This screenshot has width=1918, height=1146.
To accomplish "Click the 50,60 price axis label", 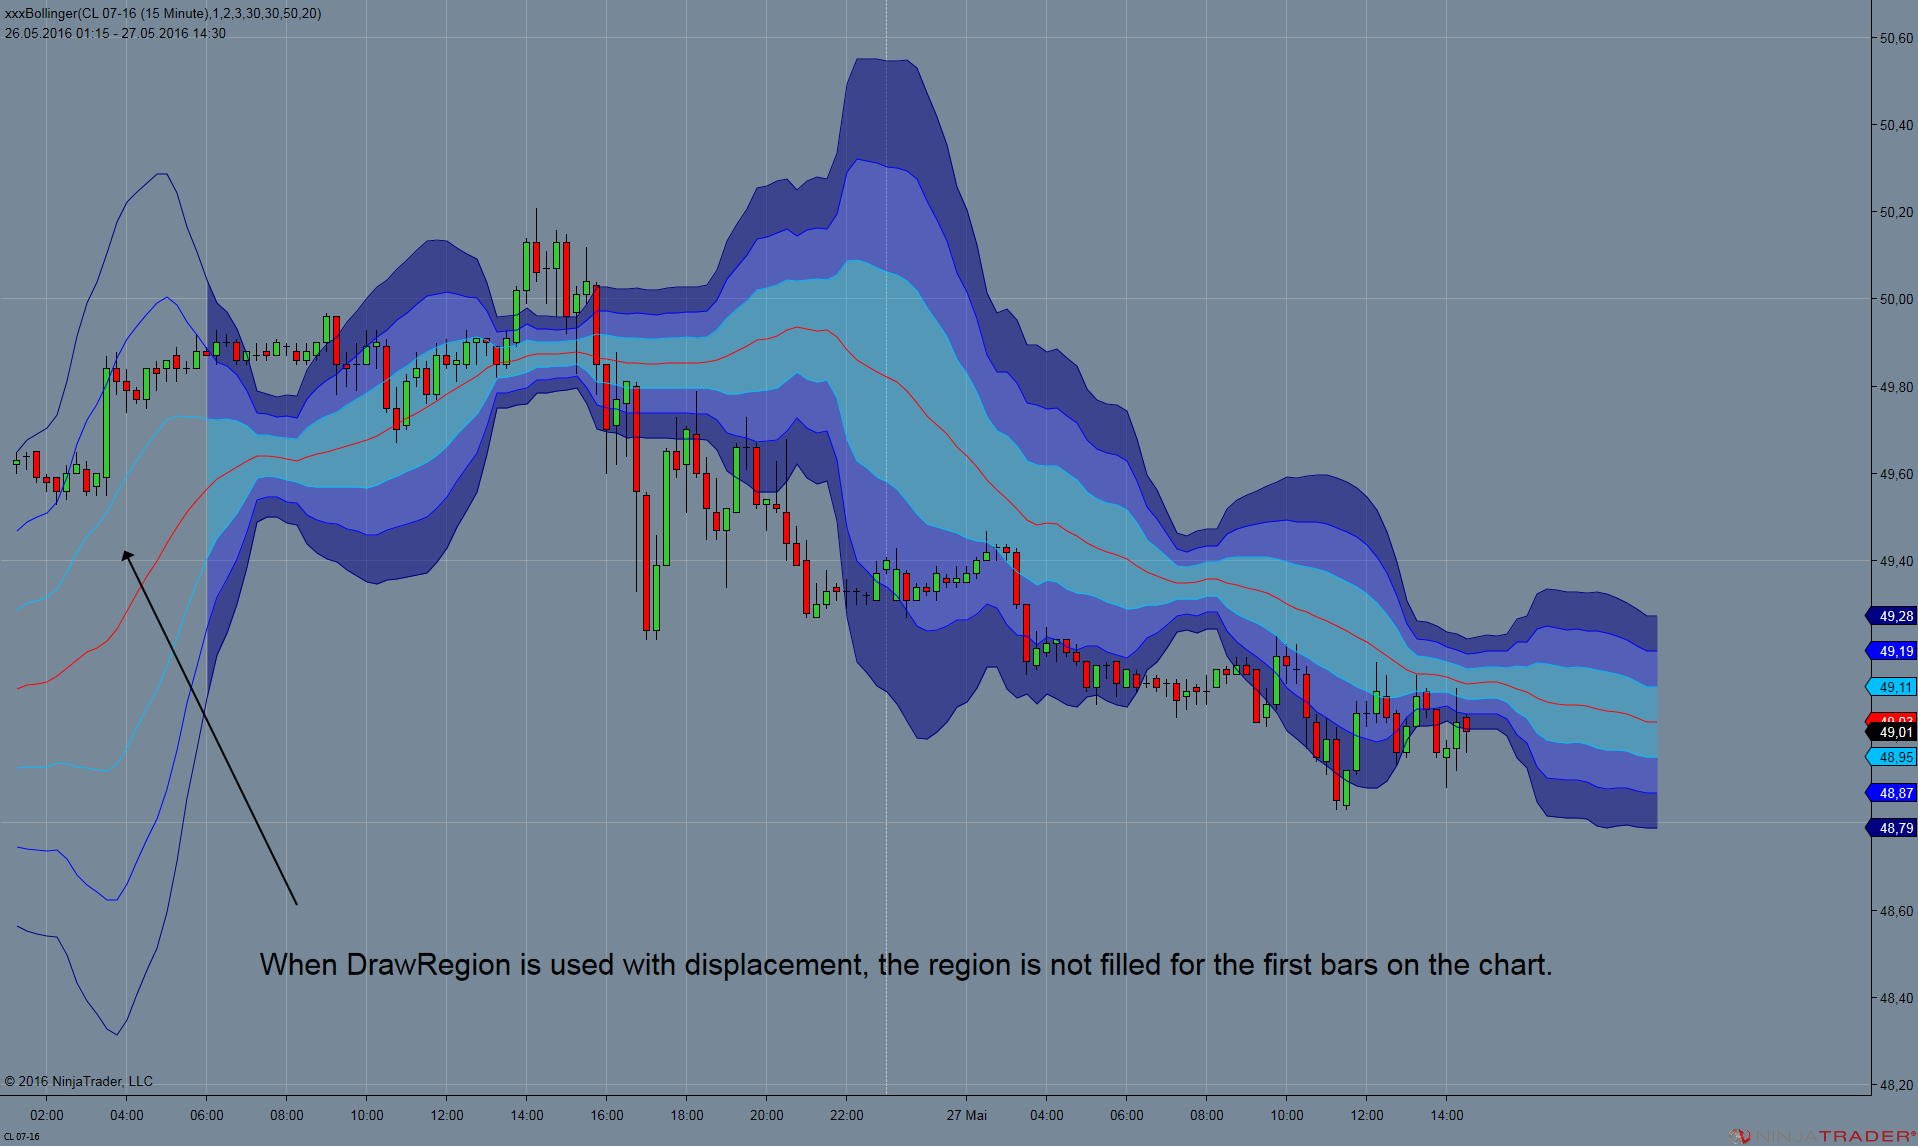I will click(1896, 38).
